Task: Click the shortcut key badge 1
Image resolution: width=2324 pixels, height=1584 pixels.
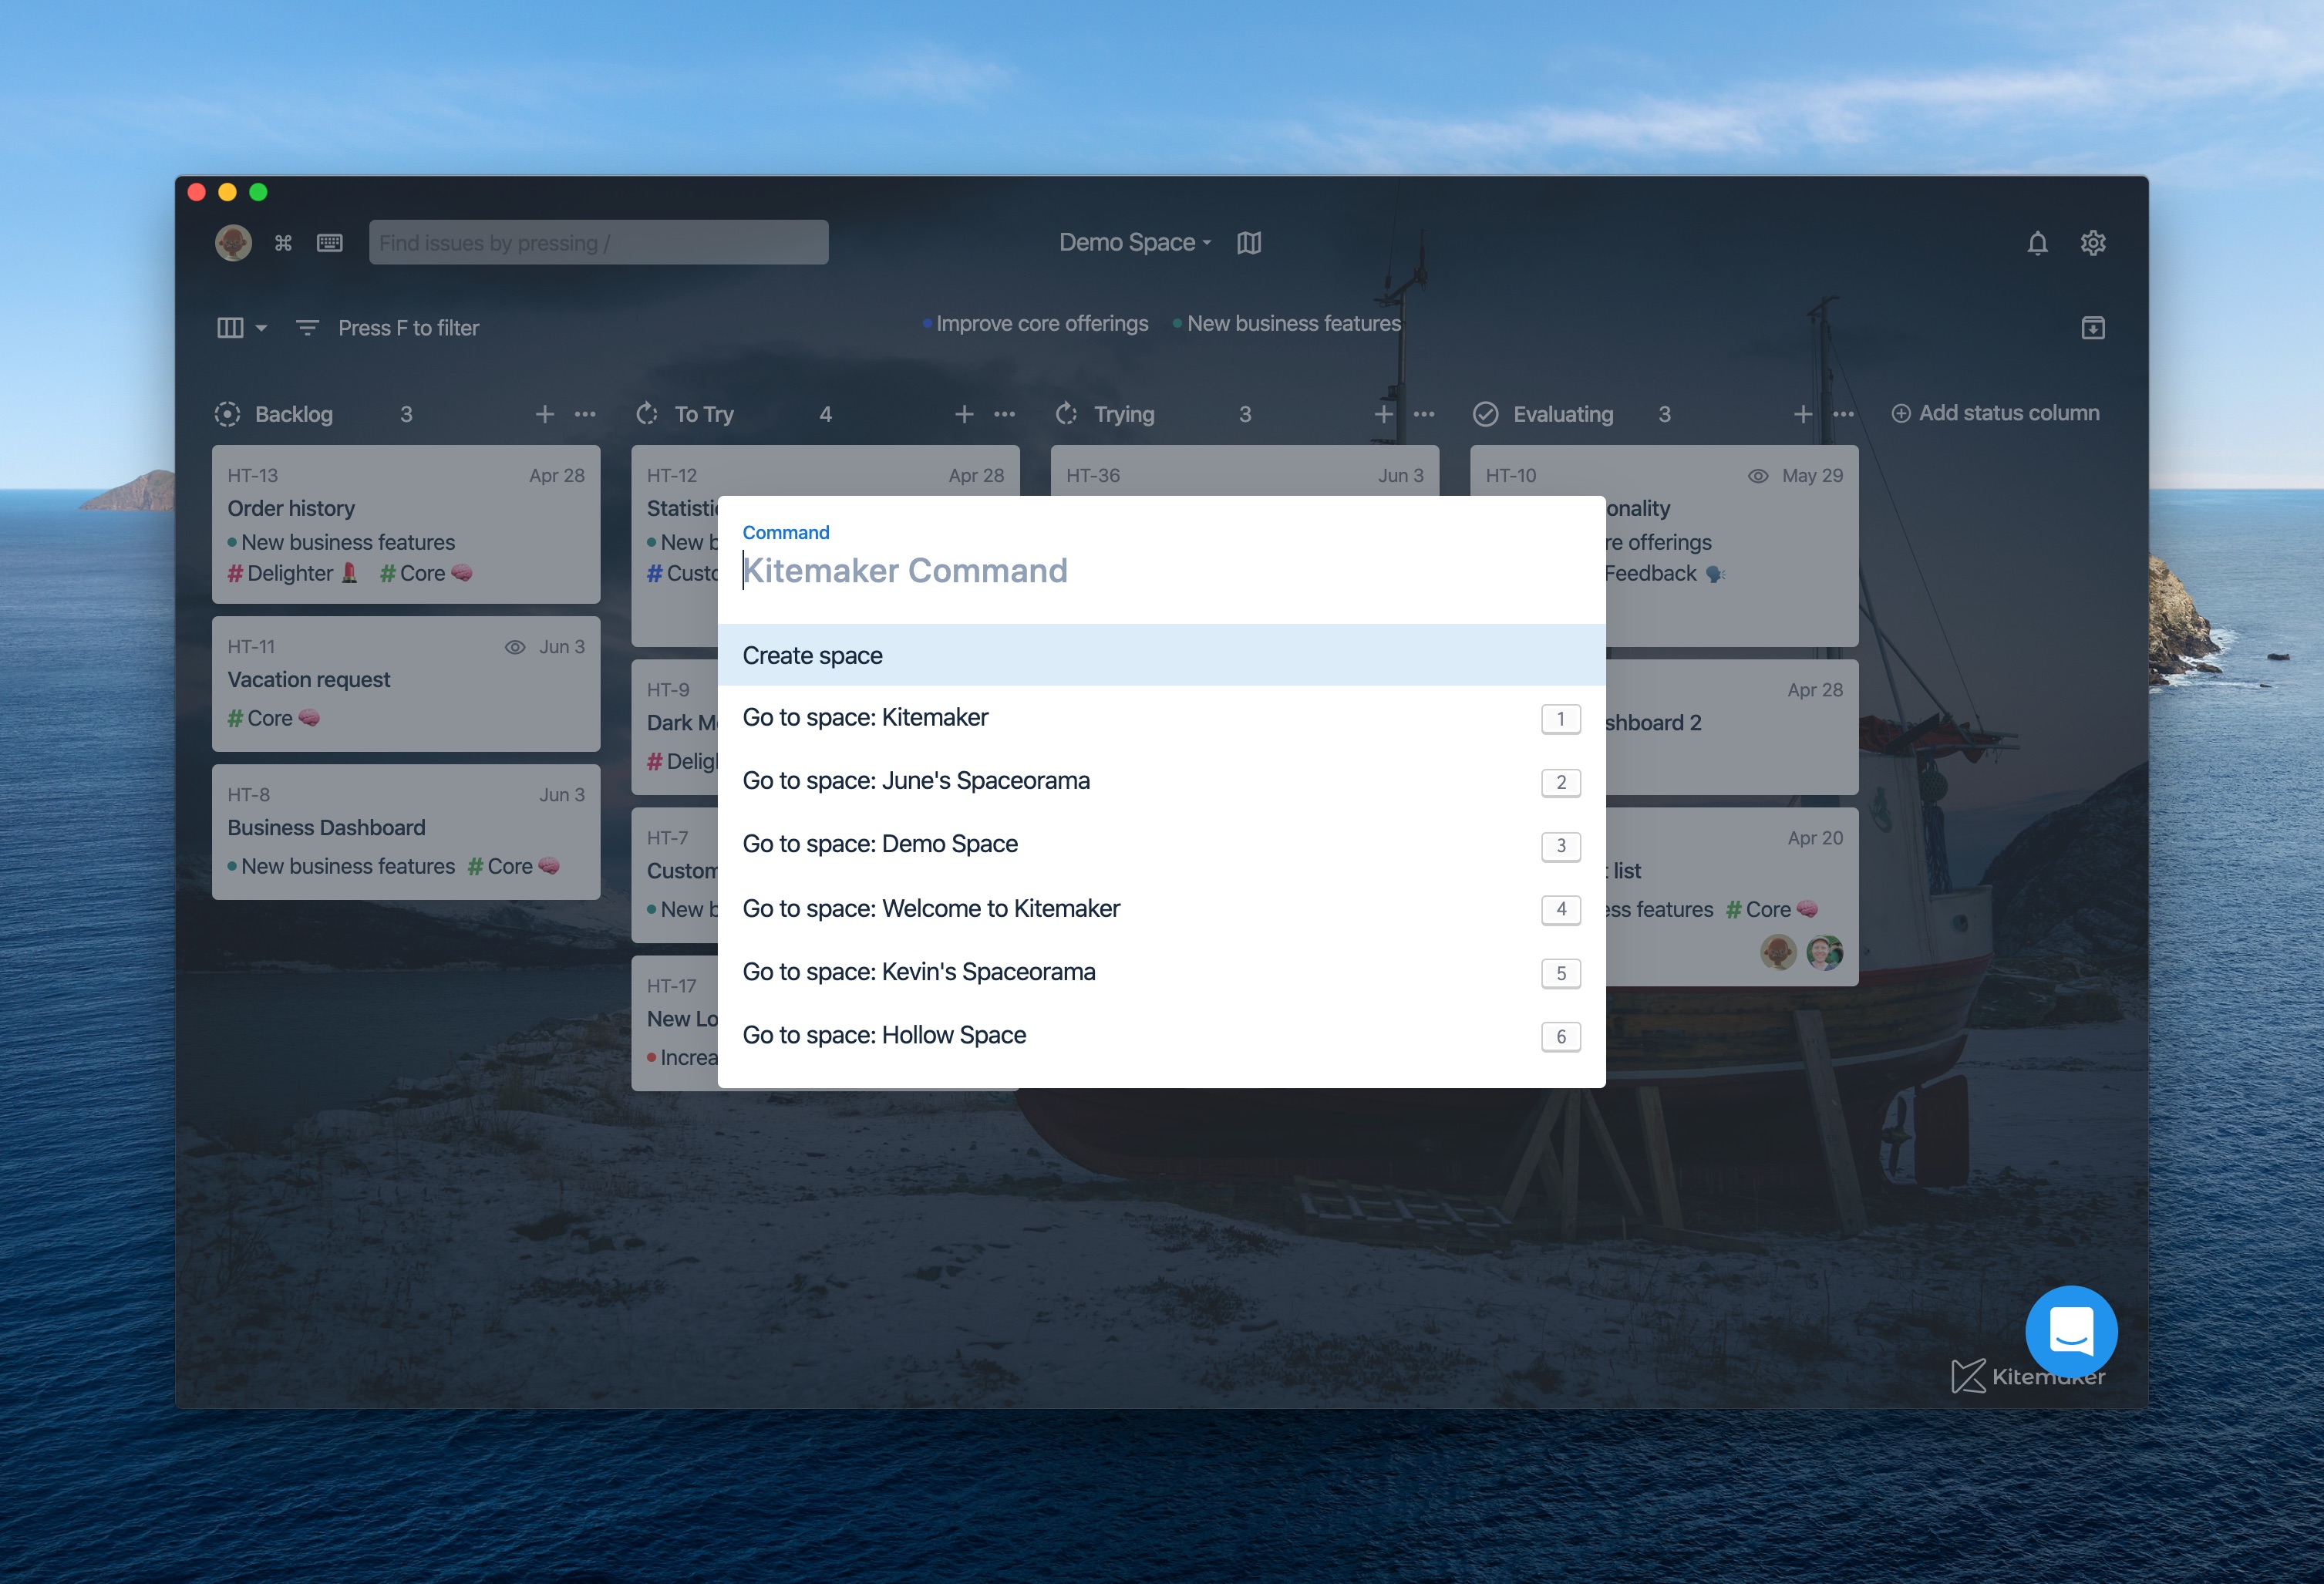Action: pos(1561,719)
